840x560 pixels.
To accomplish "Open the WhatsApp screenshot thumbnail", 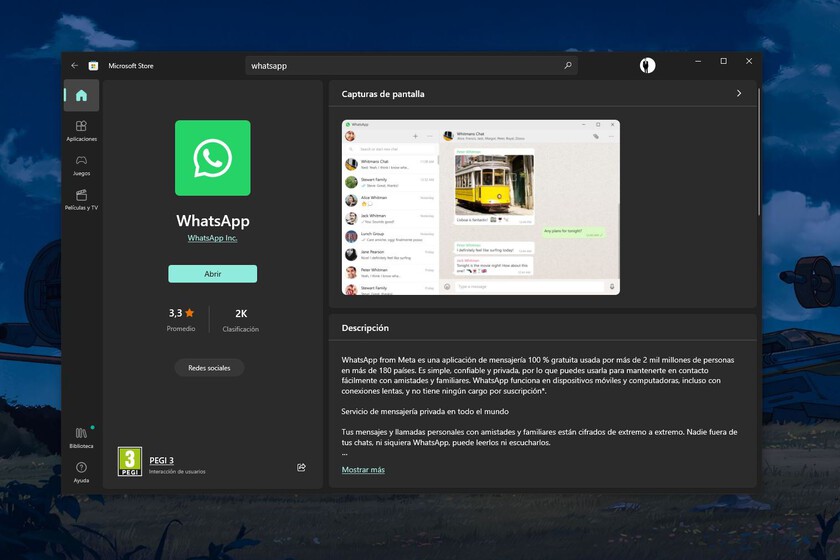I will point(481,207).
